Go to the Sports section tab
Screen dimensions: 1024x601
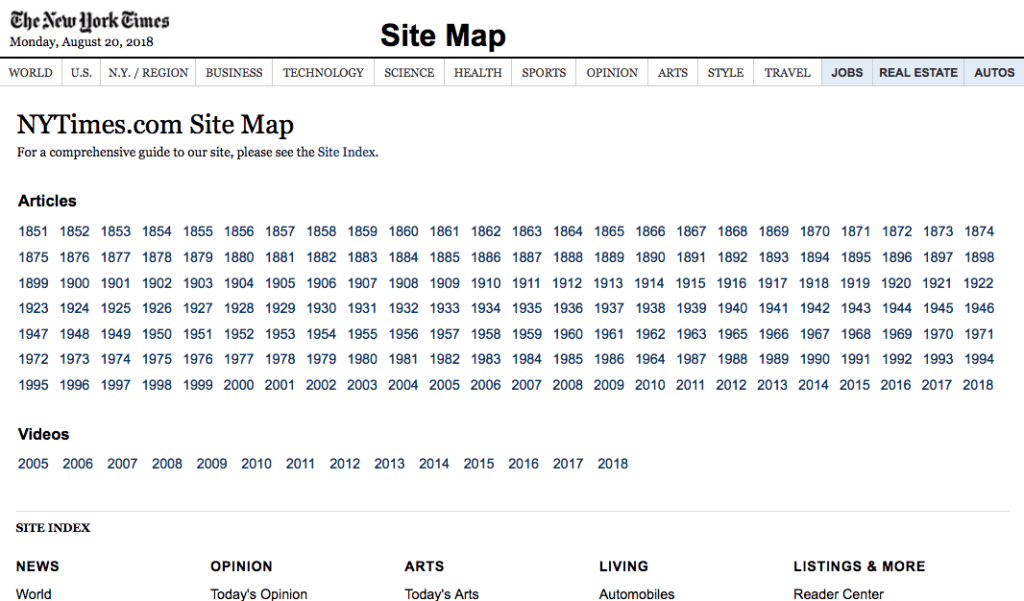tap(543, 73)
